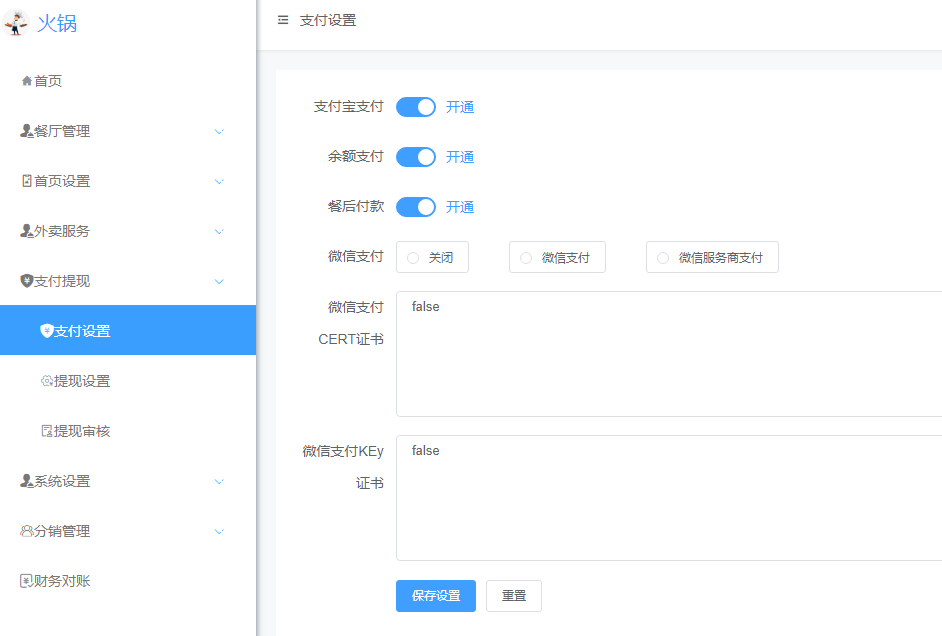Toggle the 餐后付款 switch
The image size is (942, 636).
click(x=416, y=207)
